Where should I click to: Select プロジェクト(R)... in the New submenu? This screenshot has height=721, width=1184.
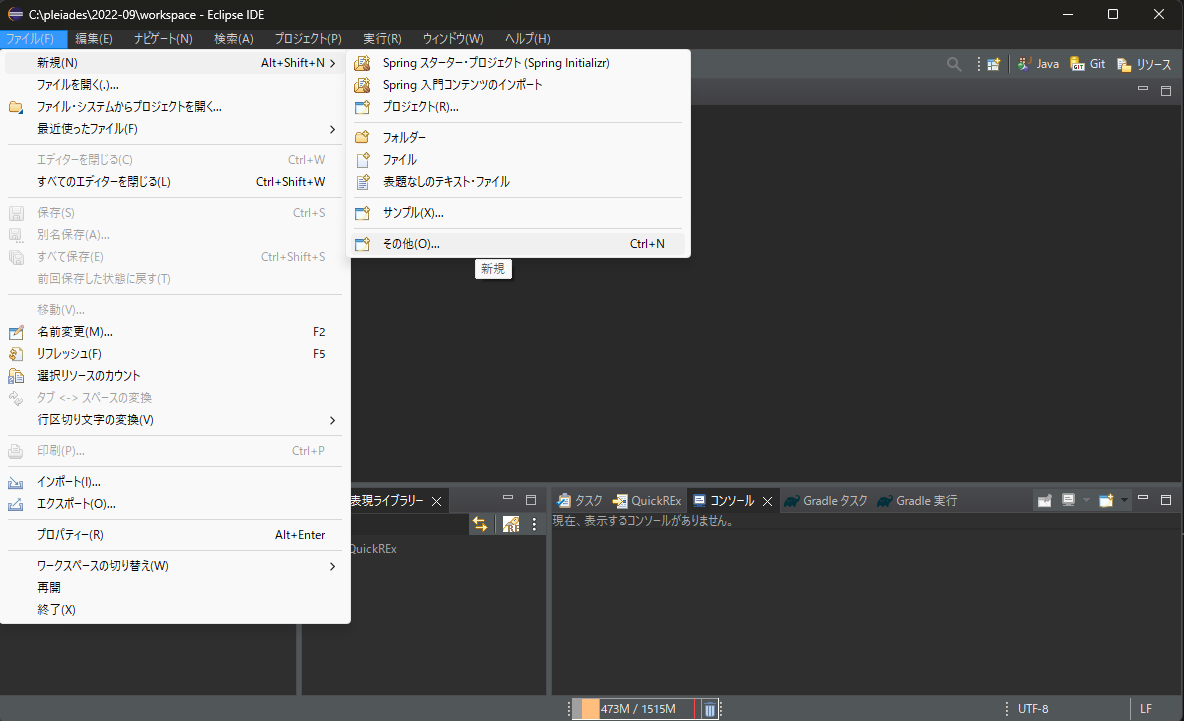[x=519, y=107]
